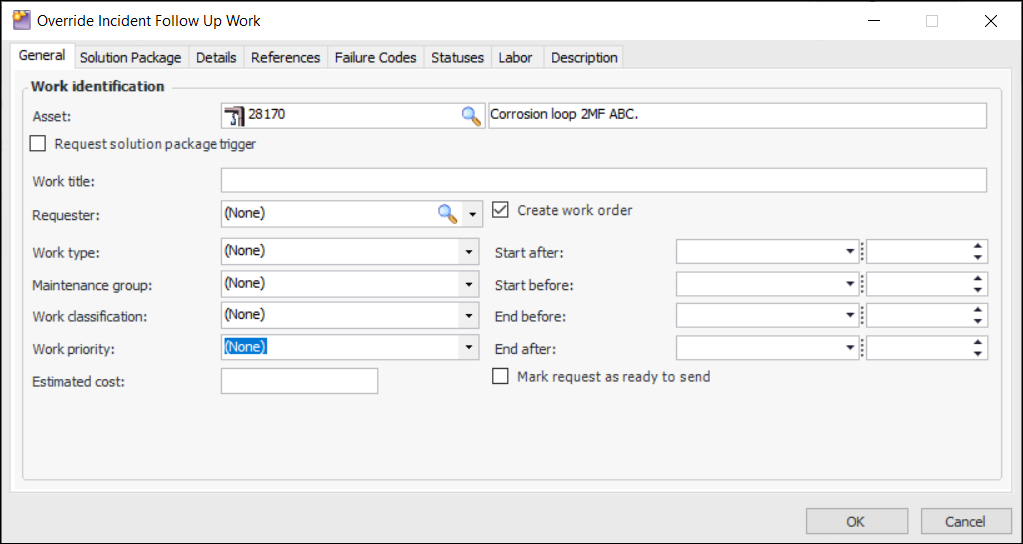1023x544 pixels.
Task: Expand the Work priority dropdown
Action: click(469, 348)
